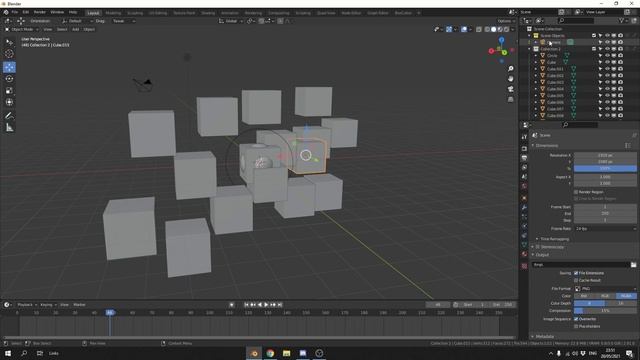This screenshot has height=360, width=640.
Task: Click the Frame Start value field
Action: coord(605,207)
